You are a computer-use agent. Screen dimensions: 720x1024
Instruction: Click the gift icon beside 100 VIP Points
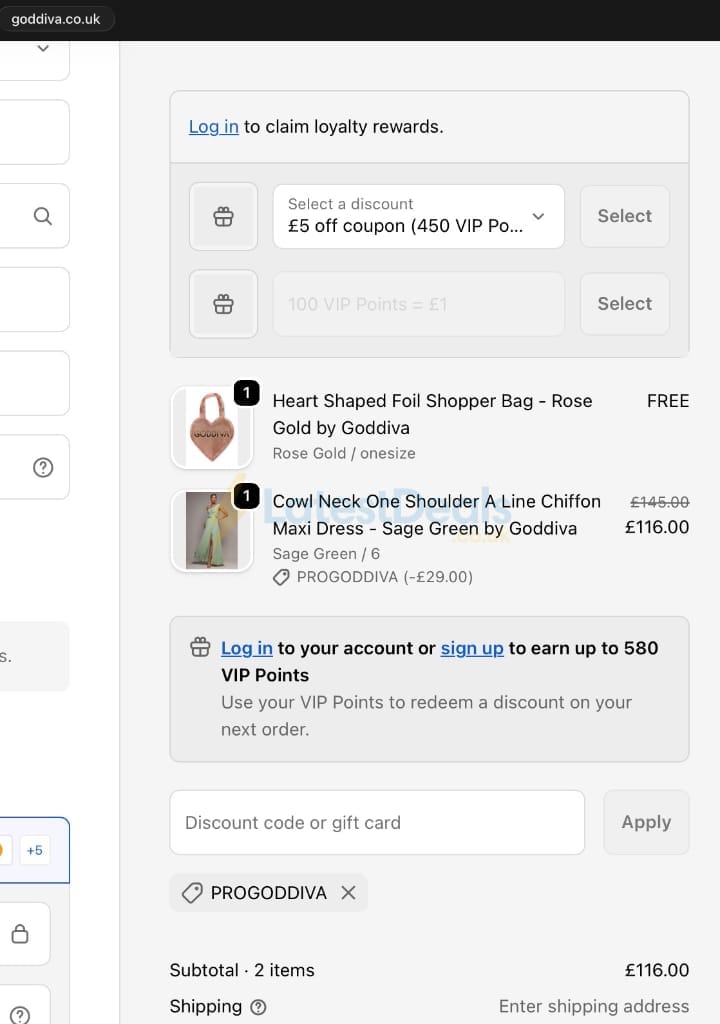(223, 304)
